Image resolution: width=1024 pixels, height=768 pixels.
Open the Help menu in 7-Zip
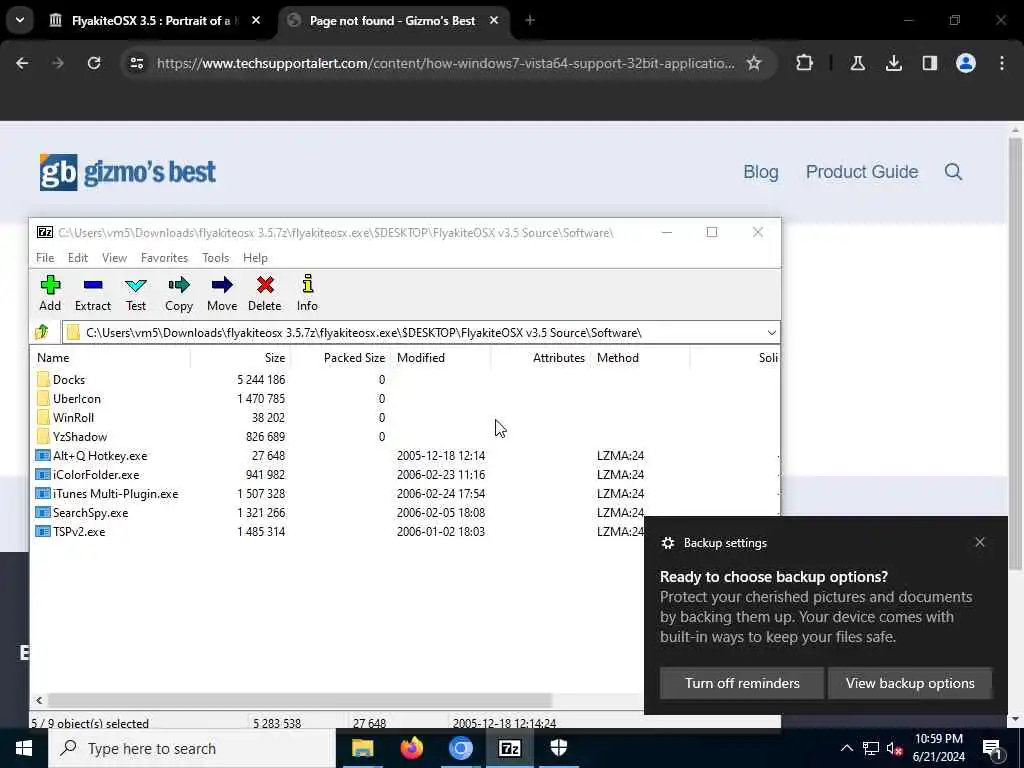tap(255, 258)
